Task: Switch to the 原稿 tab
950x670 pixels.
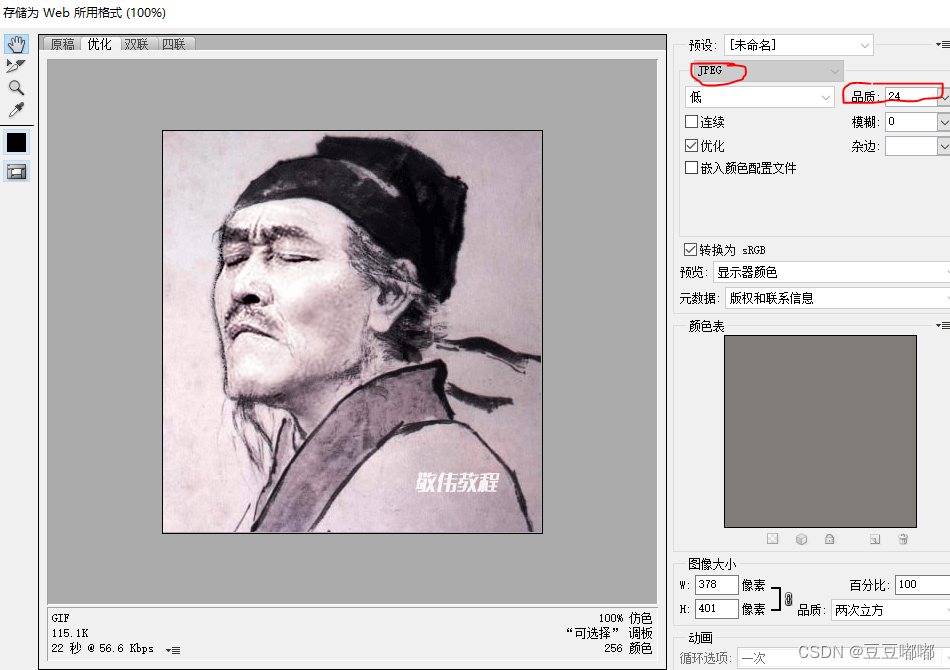Action: click(x=62, y=44)
